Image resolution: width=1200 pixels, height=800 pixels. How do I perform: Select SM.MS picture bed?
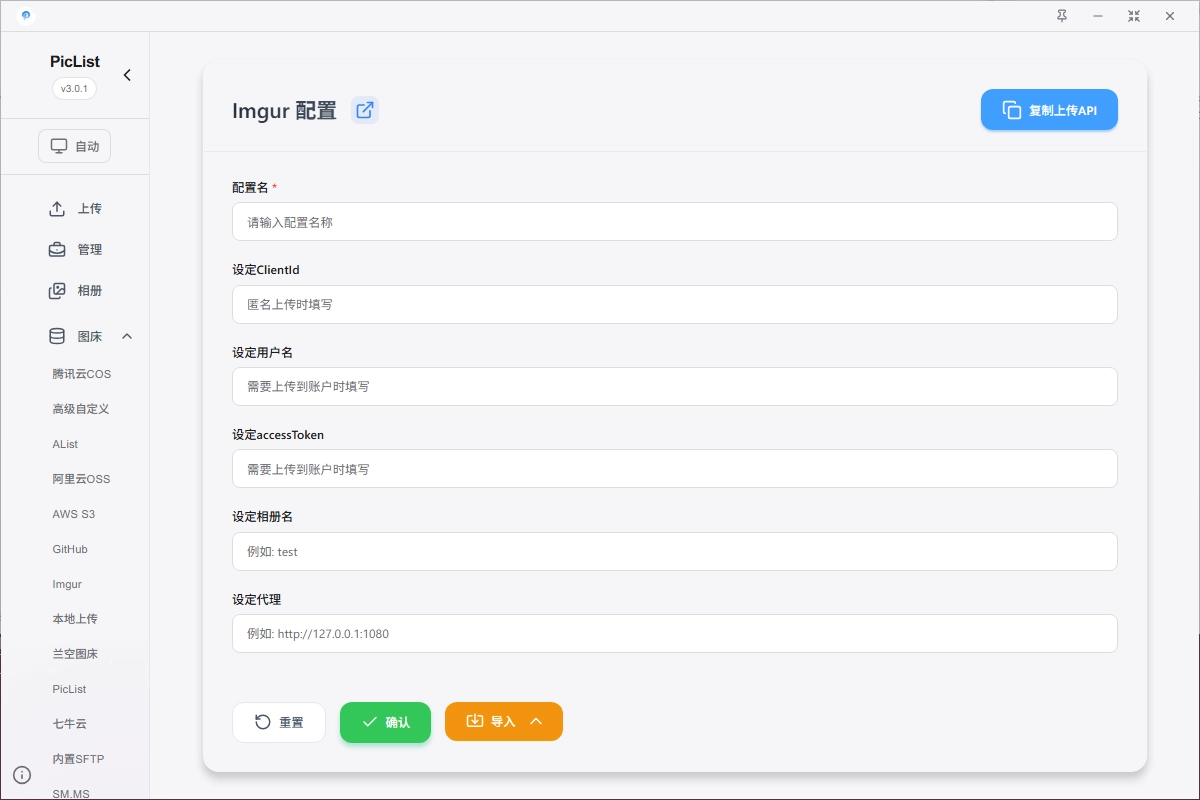[70, 793]
